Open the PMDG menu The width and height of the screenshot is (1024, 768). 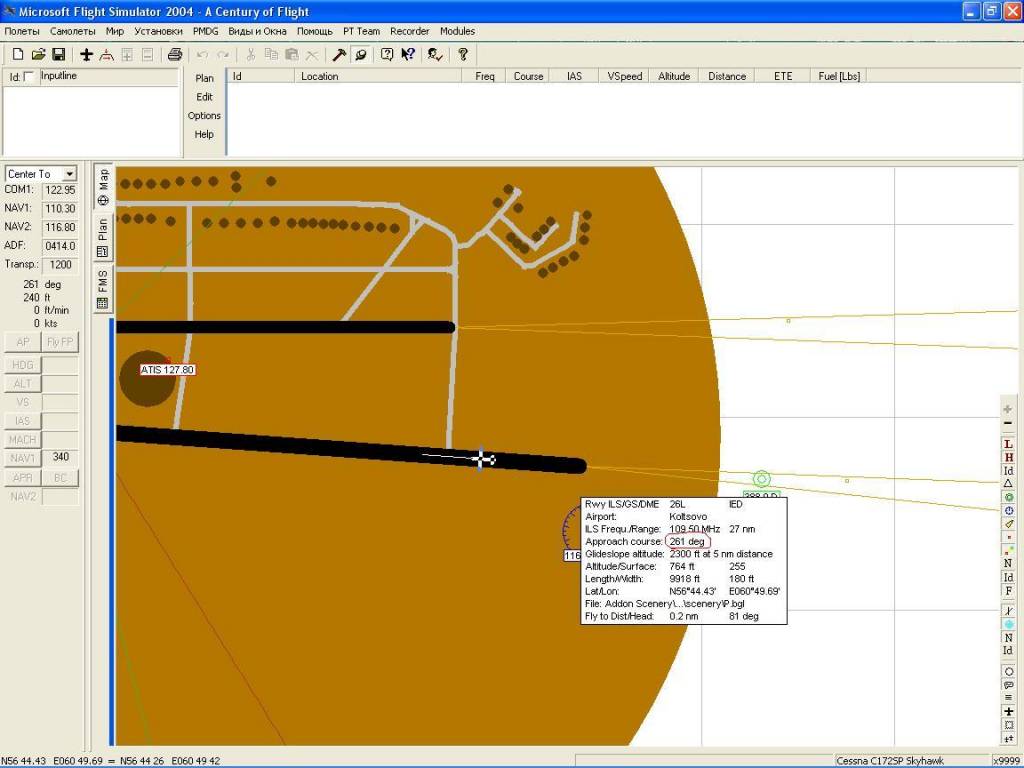[x=205, y=31]
